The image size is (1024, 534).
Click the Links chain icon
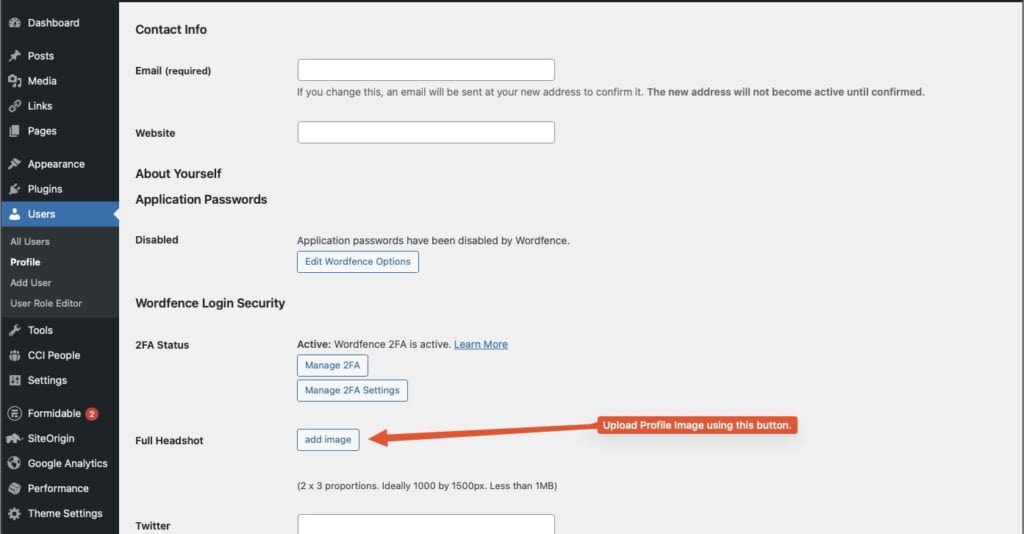tap(14, 106)
